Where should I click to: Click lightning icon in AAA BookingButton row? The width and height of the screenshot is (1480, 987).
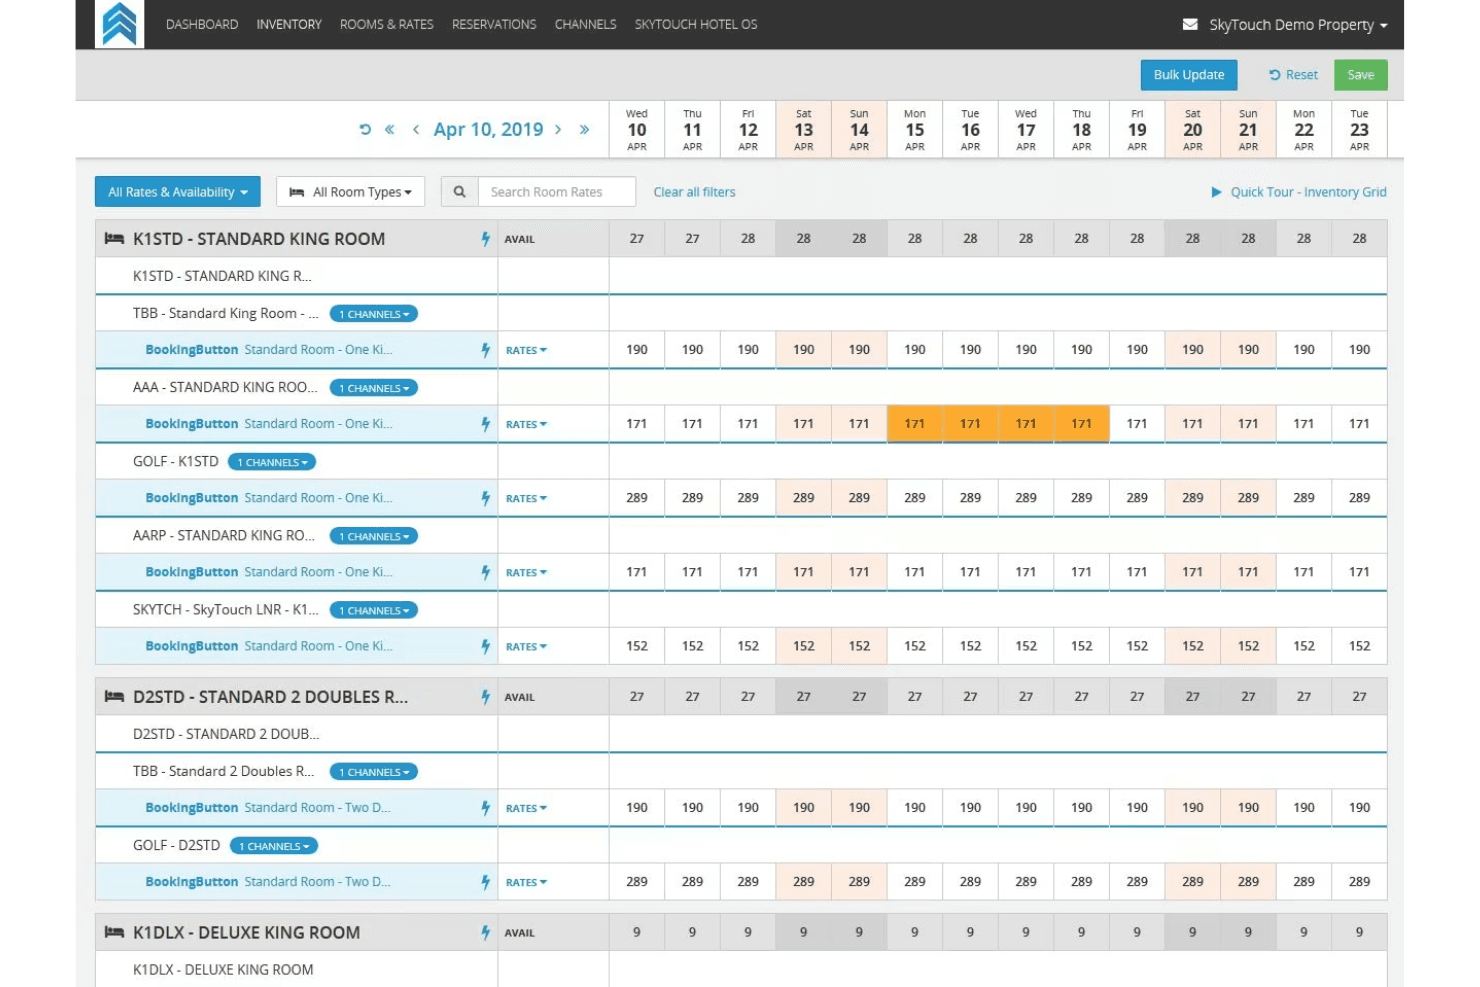pyautogui.click(x=486, y=424)
